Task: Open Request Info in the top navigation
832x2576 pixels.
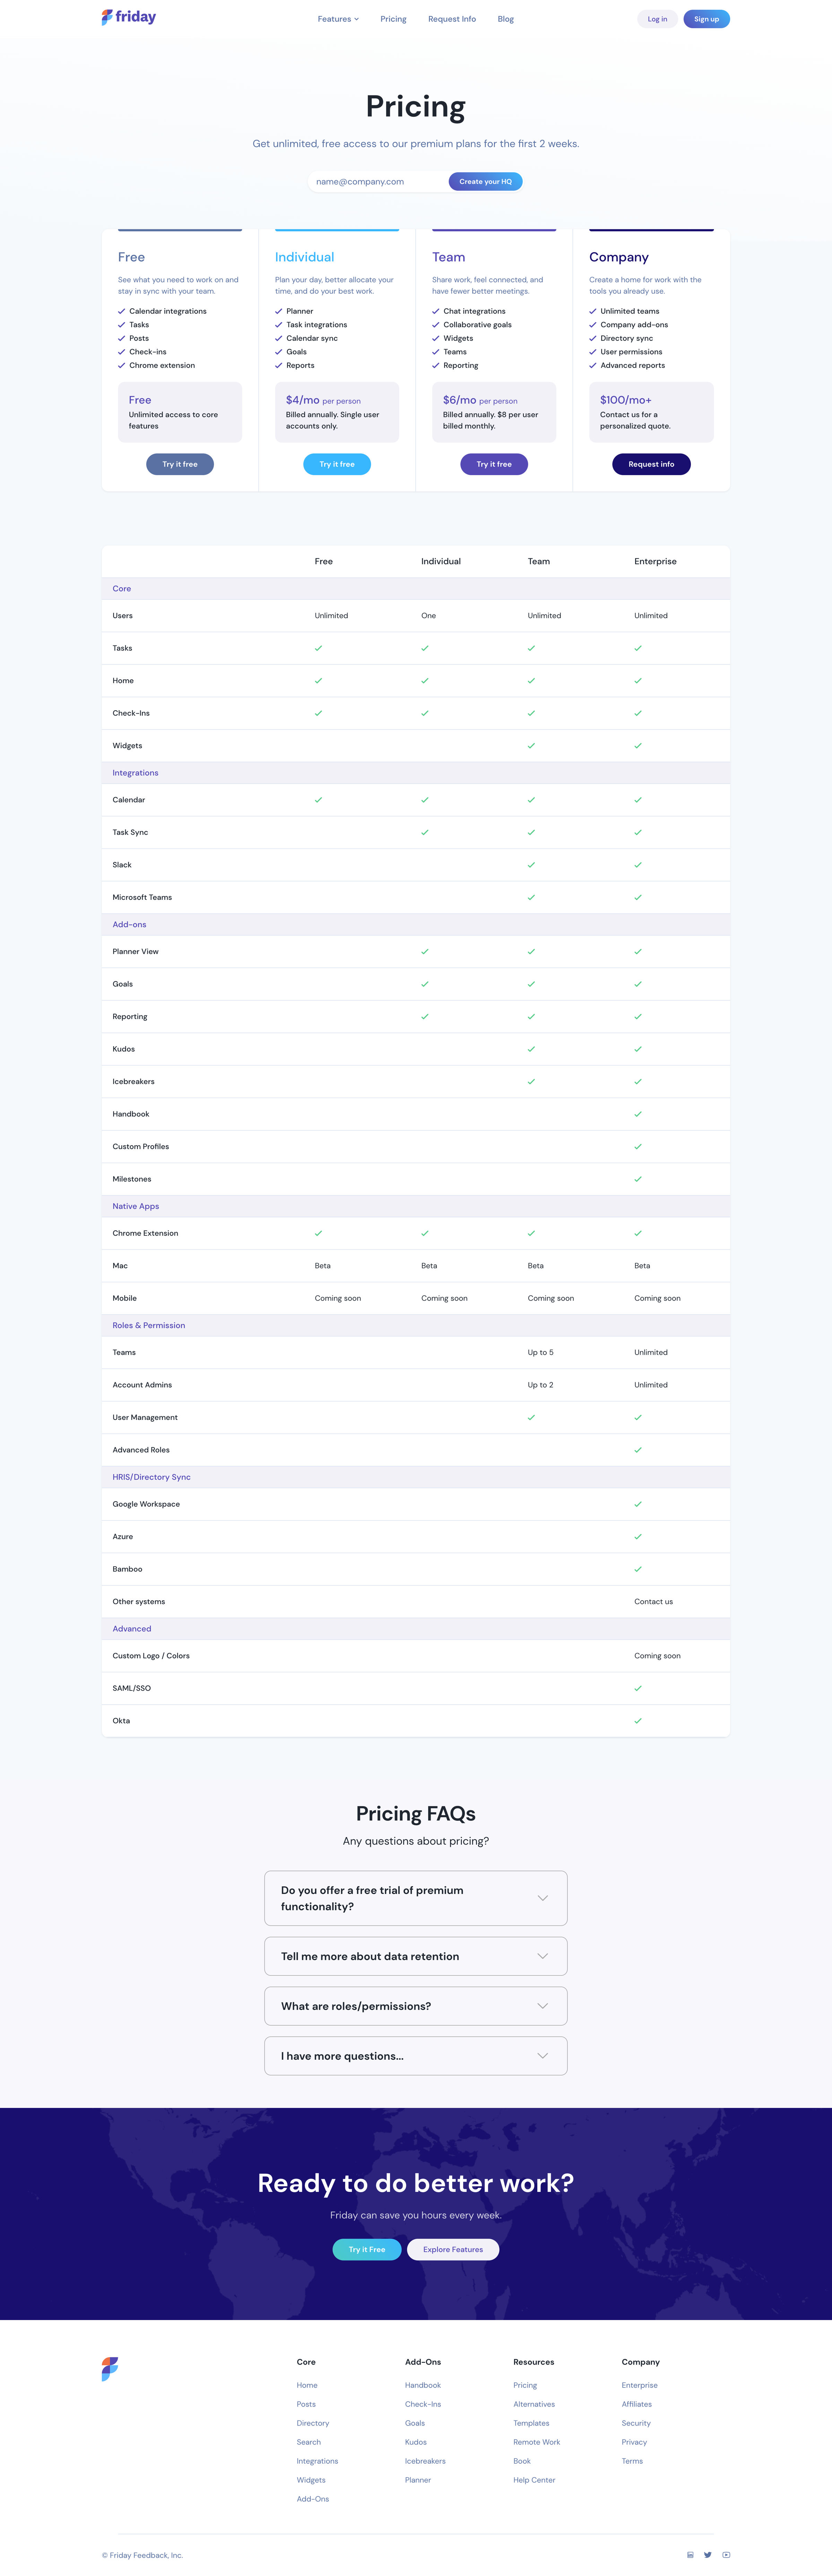Action: [x=452, y=19]
